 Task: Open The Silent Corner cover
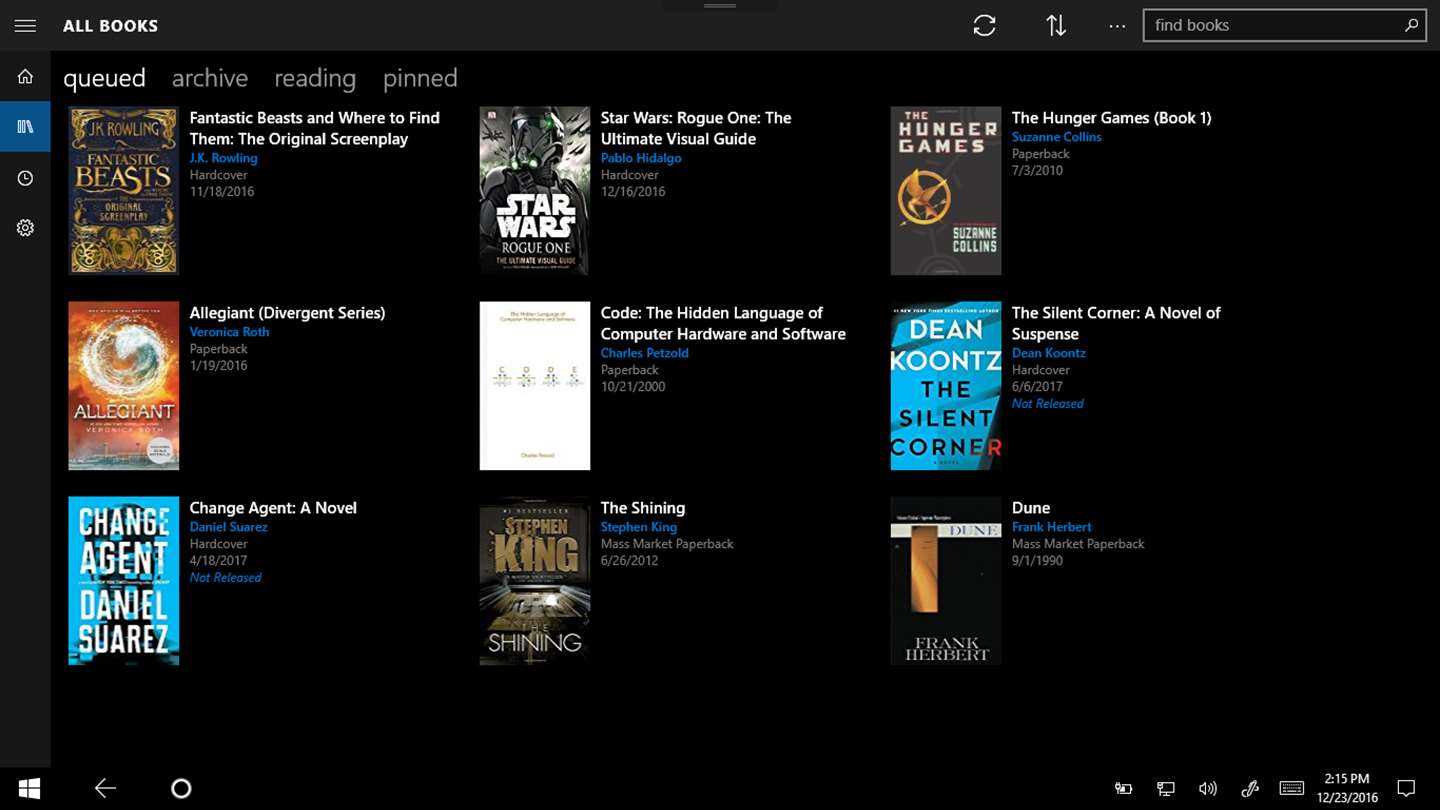click(x=946, y=386)
